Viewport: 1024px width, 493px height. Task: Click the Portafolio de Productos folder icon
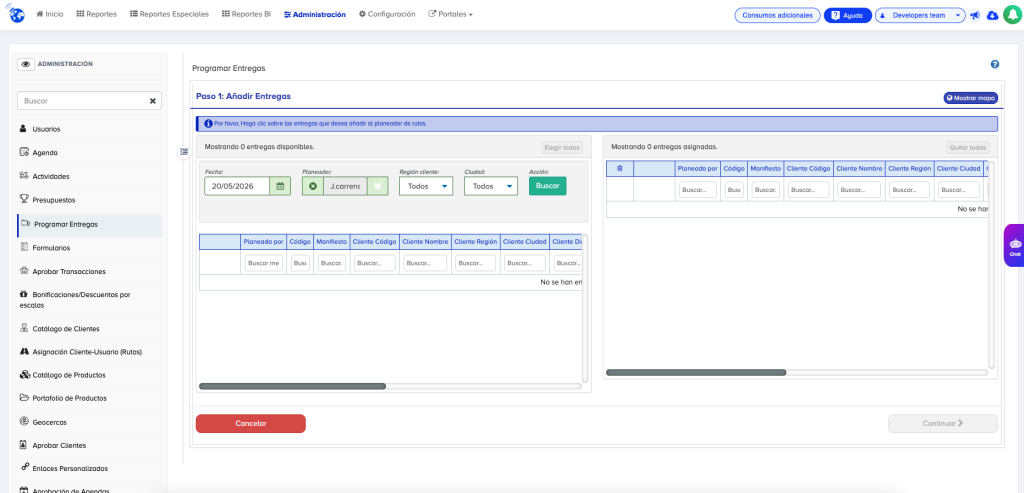[24, 398]
